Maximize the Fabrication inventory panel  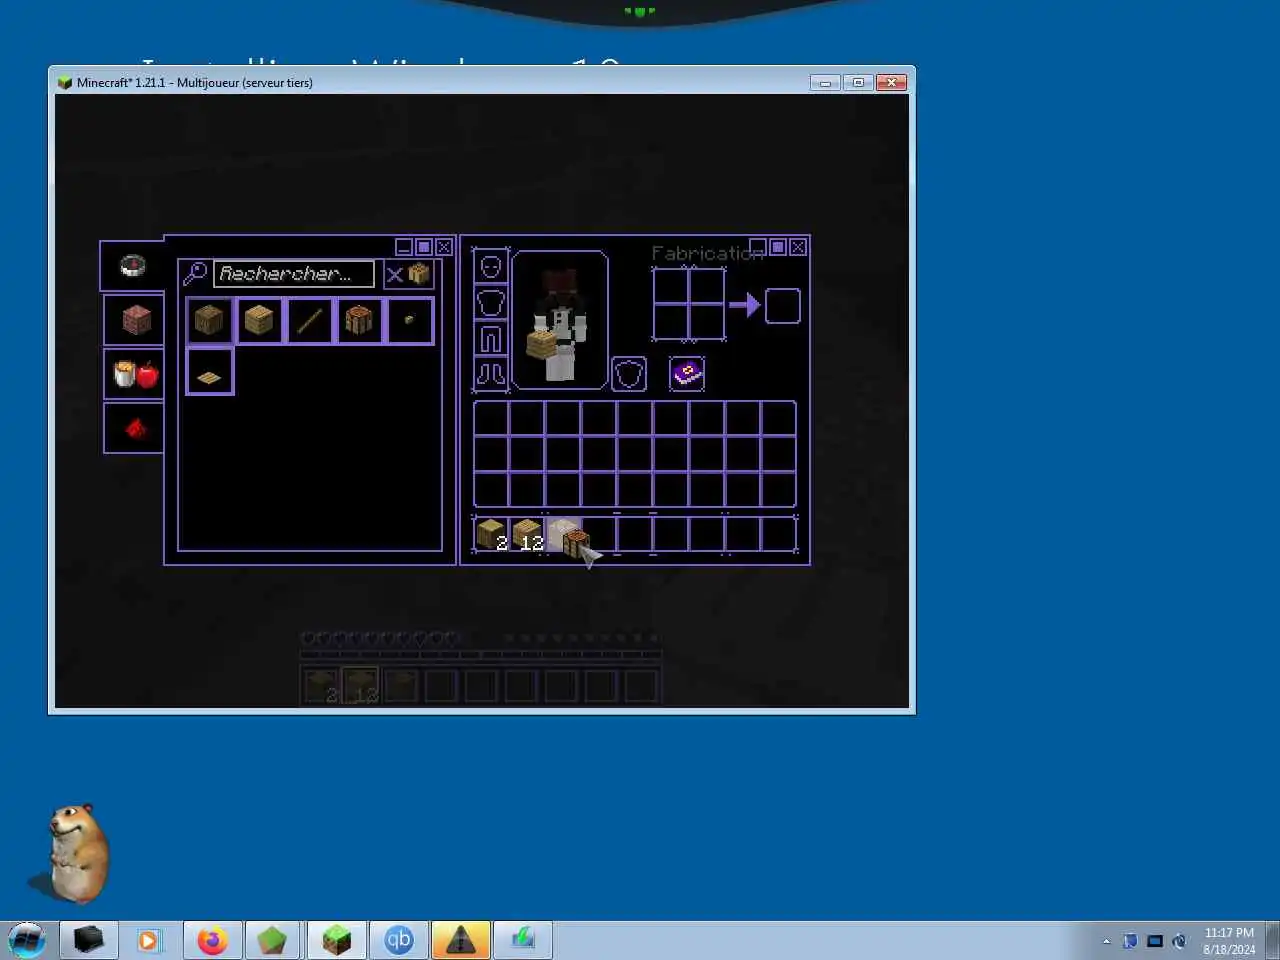point(778,247)
